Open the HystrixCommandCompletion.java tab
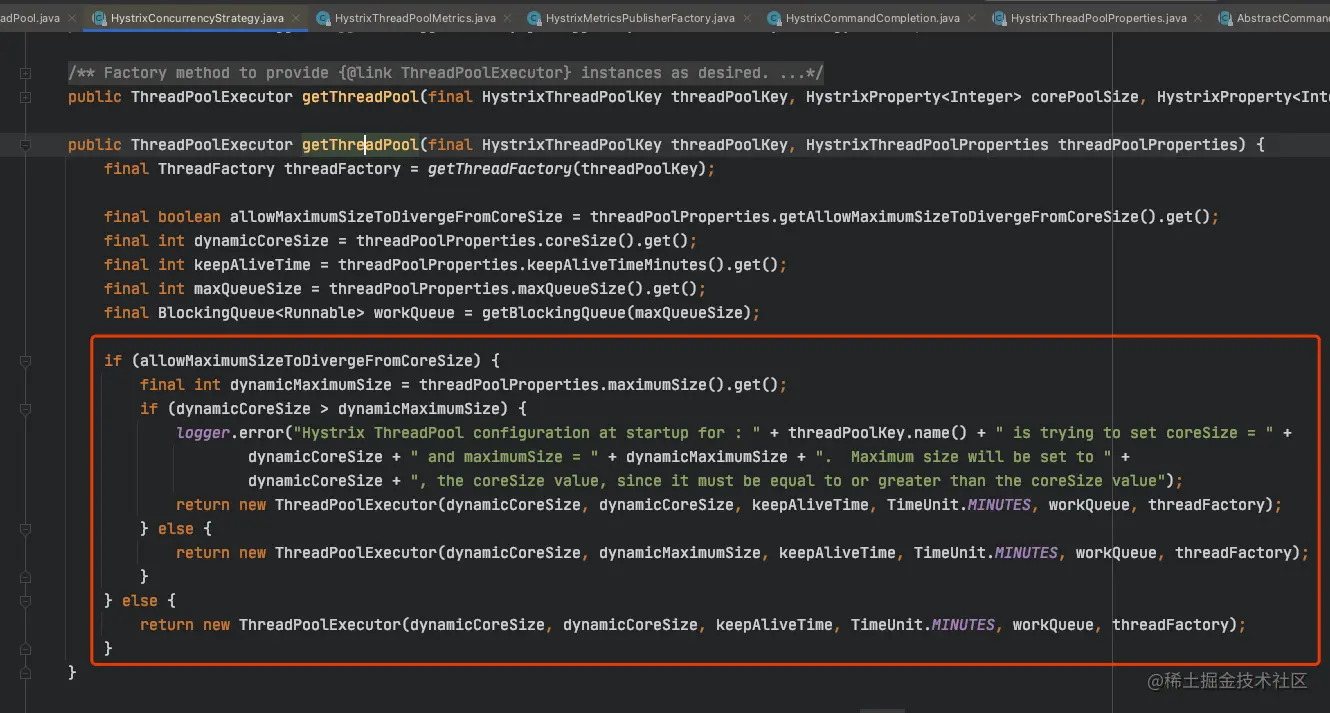The width and height of the screenshot is (1330, 713). coord(872,18)
